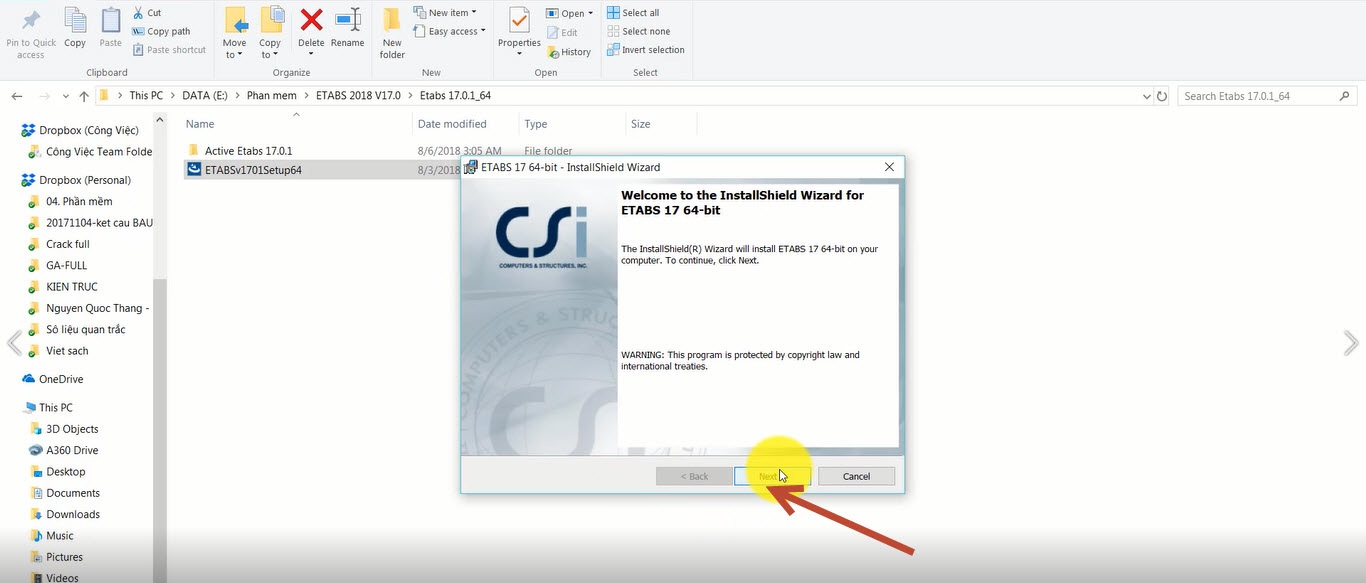Viewport: 1366px width, 583px height.
Task: Click the Search Etabs 17.0.1_64 field
Action: 1267,96
